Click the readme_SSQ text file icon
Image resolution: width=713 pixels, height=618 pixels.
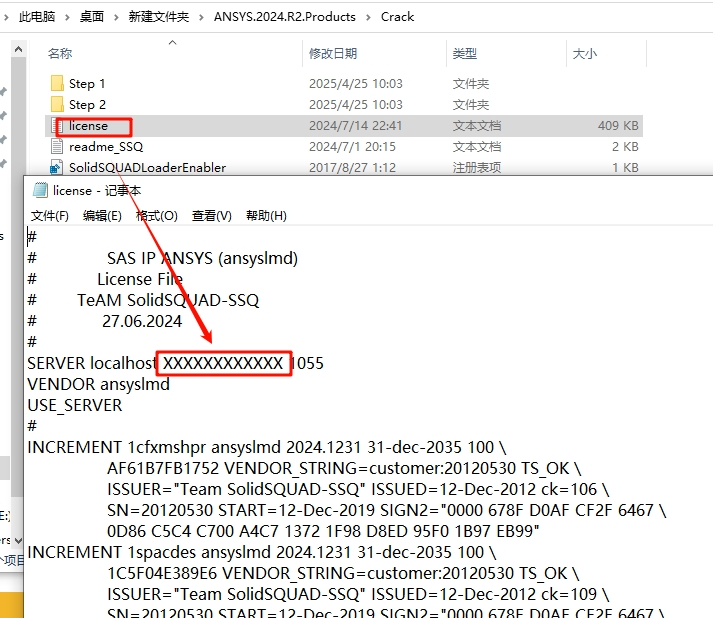(57, 146)
